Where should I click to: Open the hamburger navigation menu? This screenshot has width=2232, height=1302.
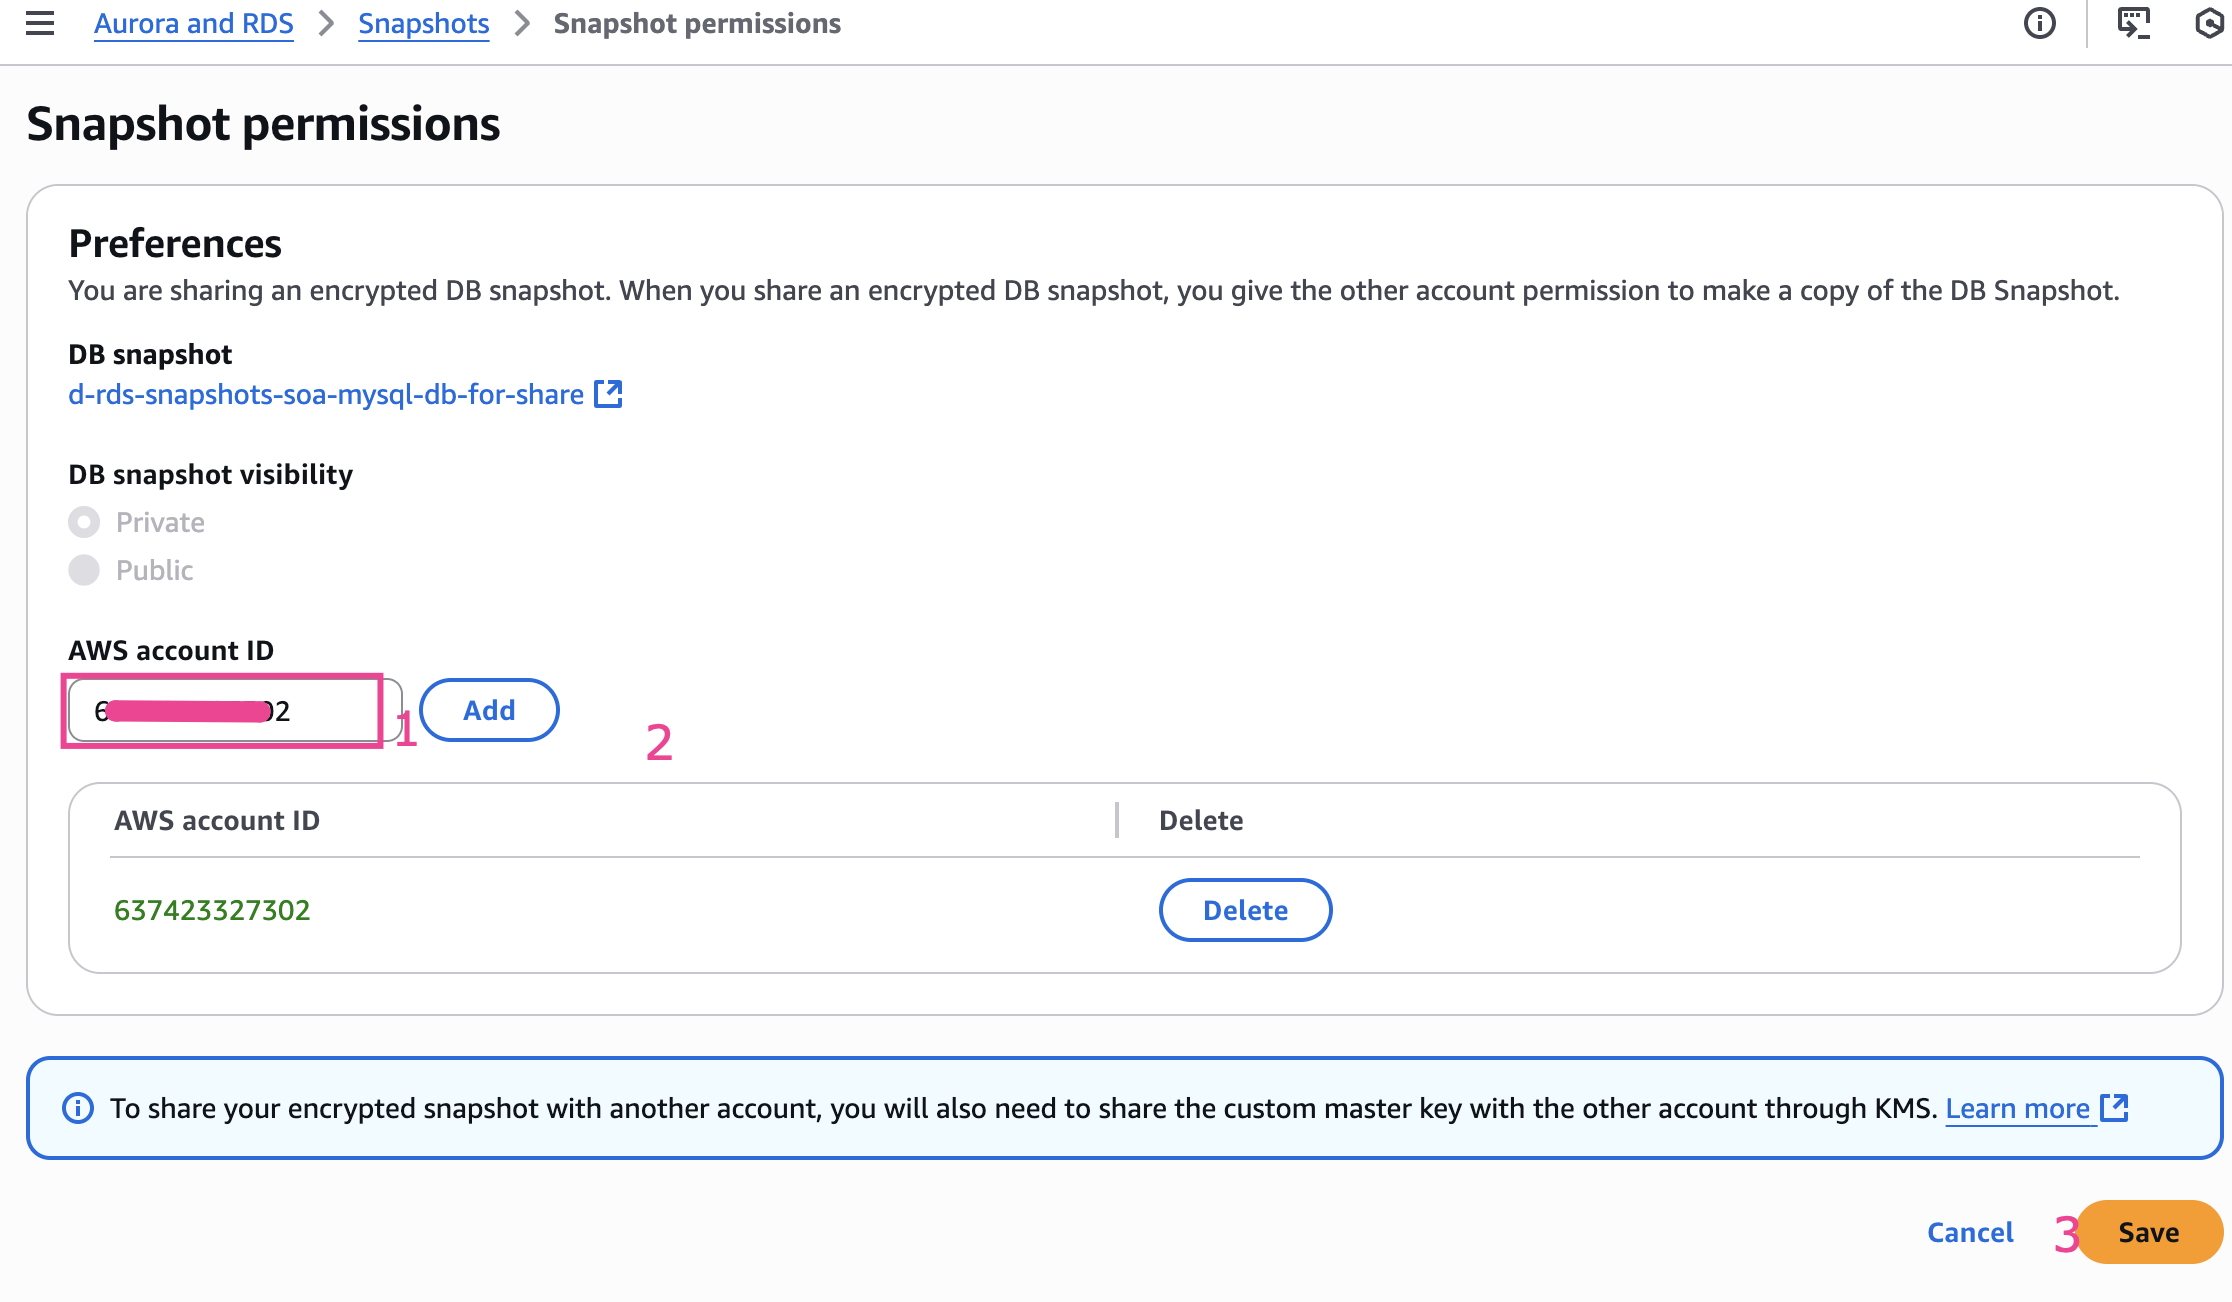(x=40, y=23)
